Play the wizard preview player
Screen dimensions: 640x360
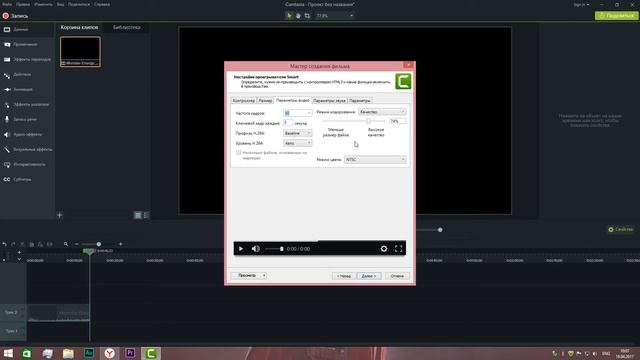tap(241, 249)
